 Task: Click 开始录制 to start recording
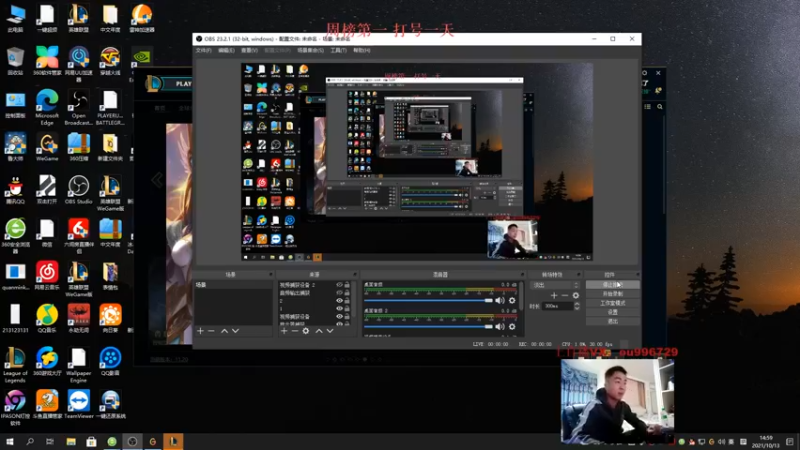[612, 294]
